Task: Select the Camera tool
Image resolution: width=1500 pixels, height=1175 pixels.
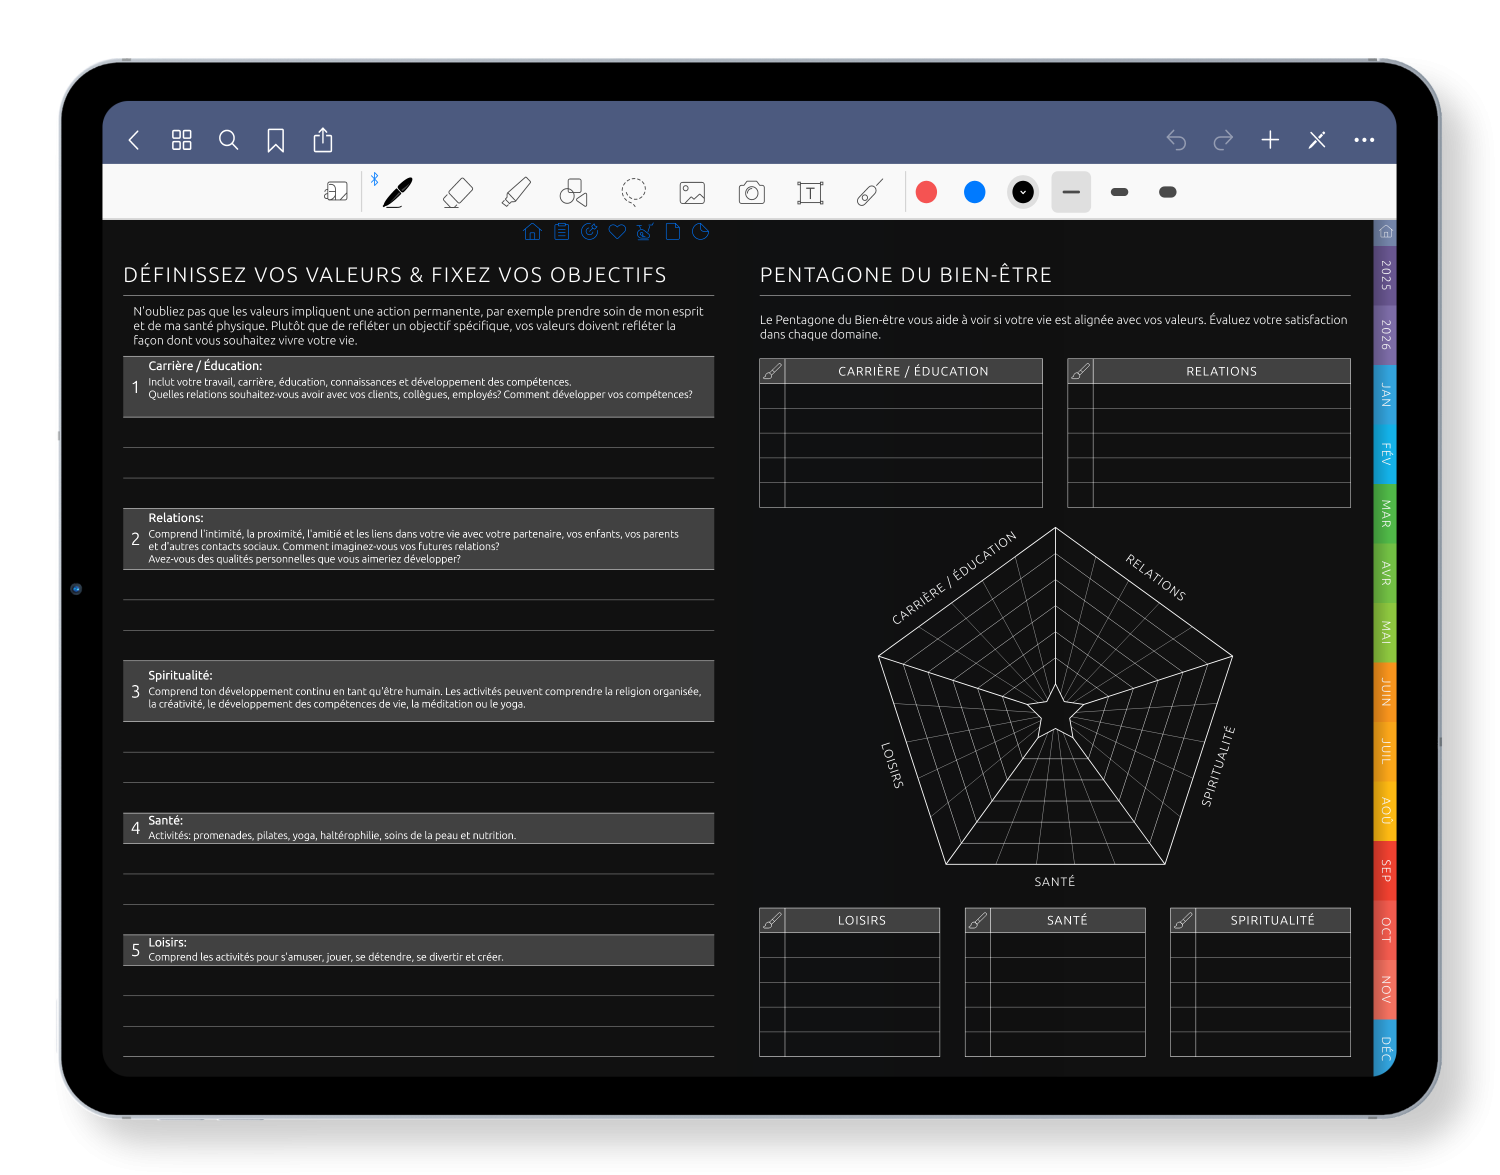Action: (751, 192)
